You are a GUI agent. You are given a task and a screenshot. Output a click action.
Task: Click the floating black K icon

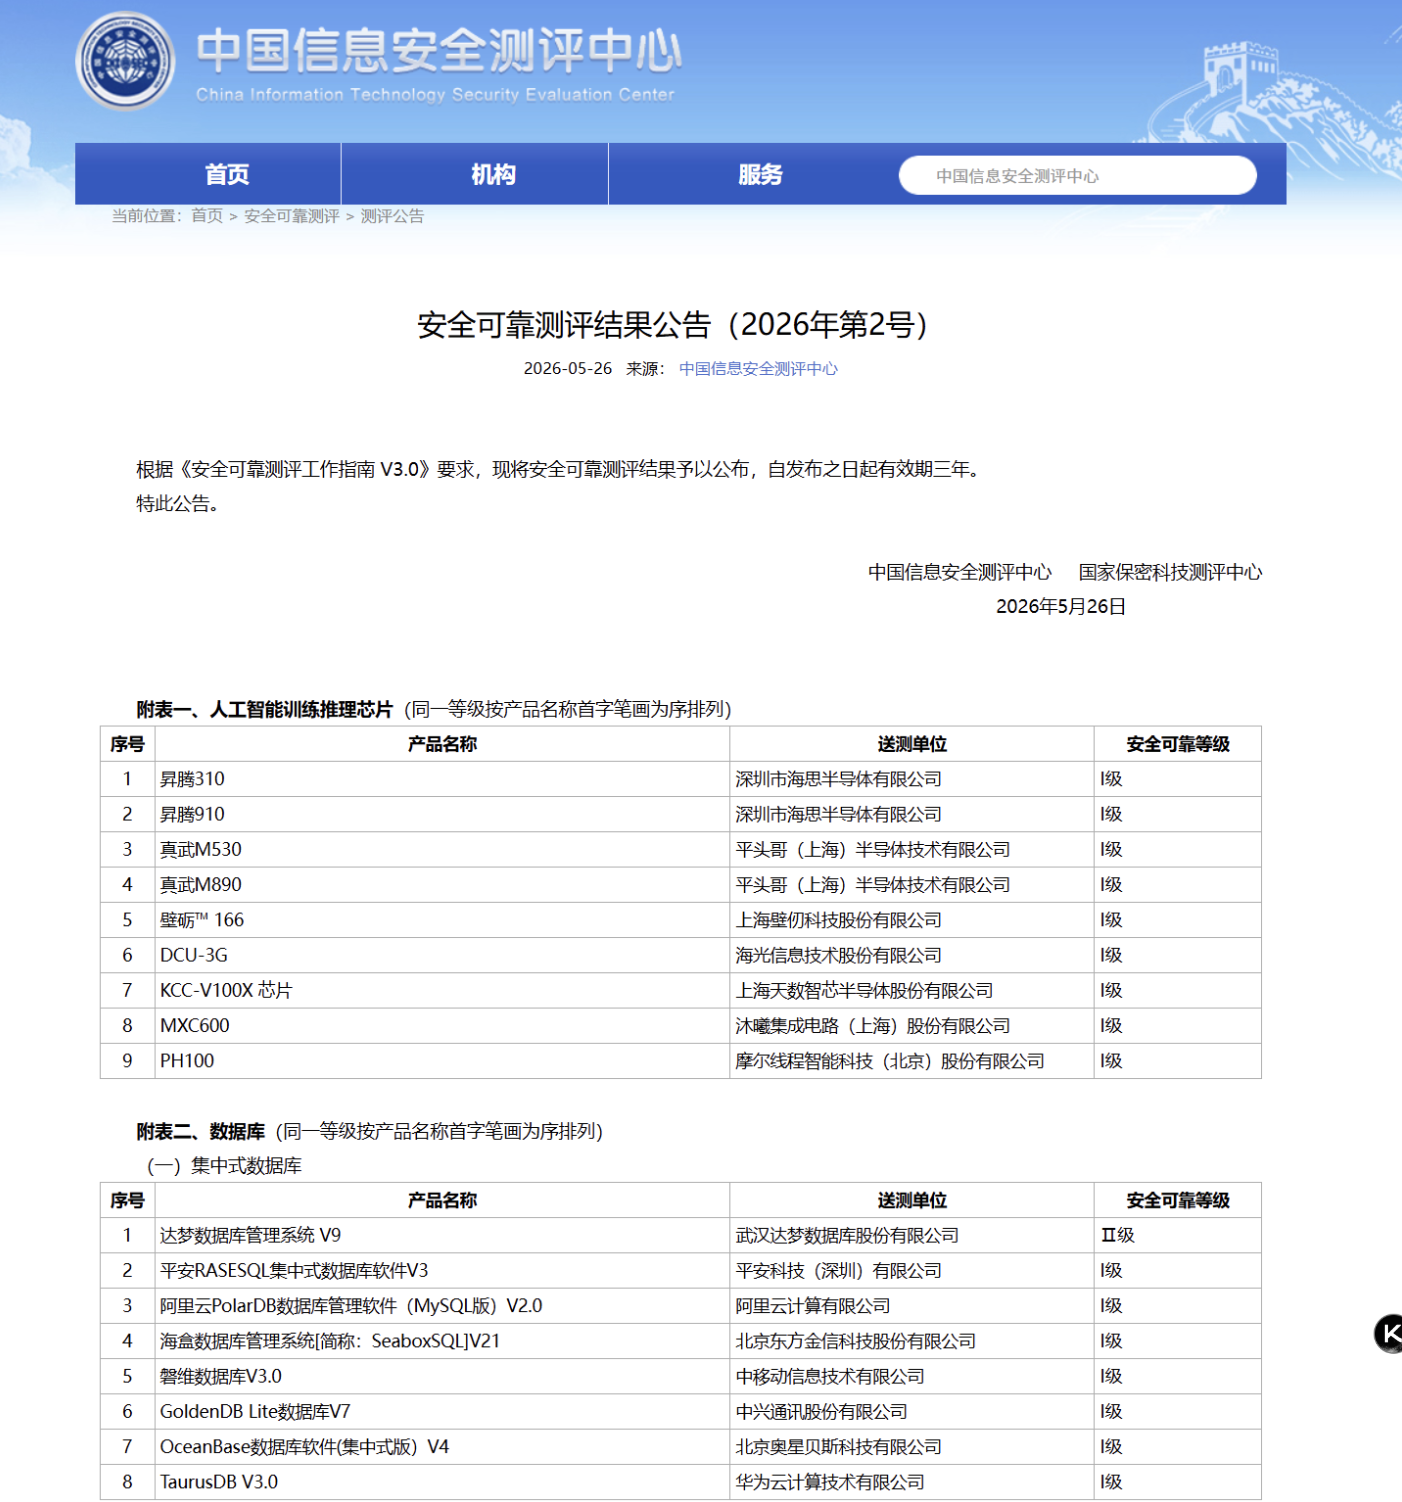pyautogui.click(x=1389, y=1333)
